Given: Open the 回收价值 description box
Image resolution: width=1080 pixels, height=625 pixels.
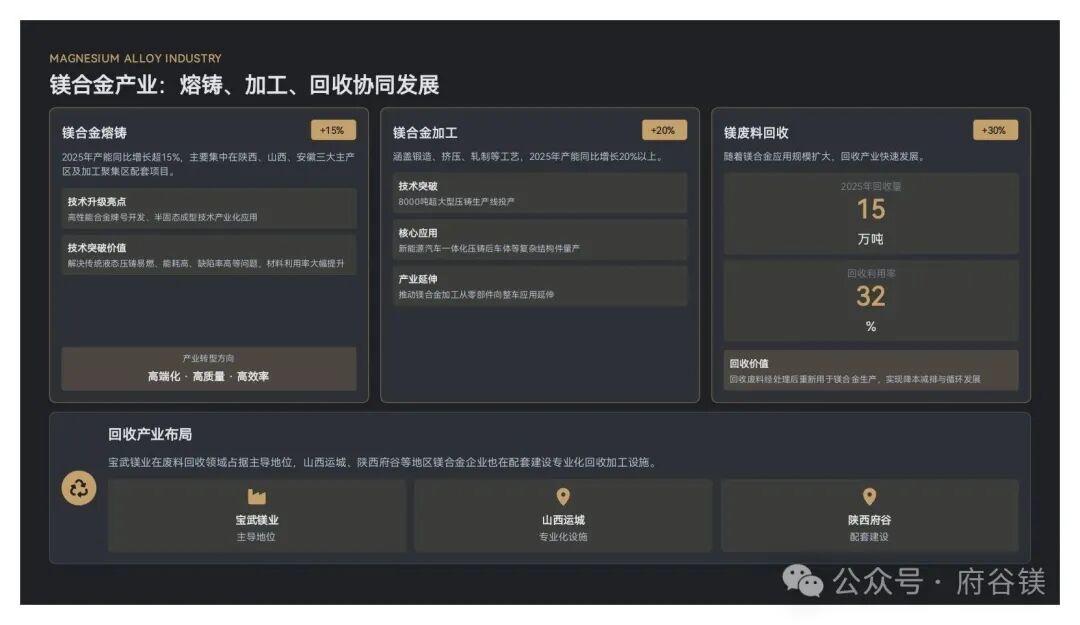Looking at the screenshot, I should pyautogui.click(x=870, y=370).
